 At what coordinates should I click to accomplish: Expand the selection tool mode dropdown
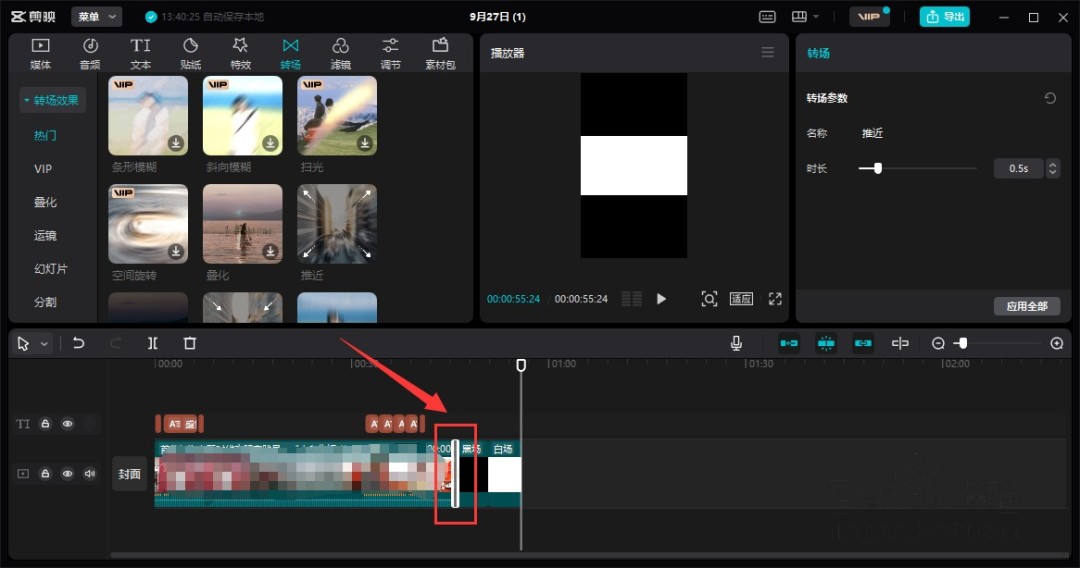(44, 344)
